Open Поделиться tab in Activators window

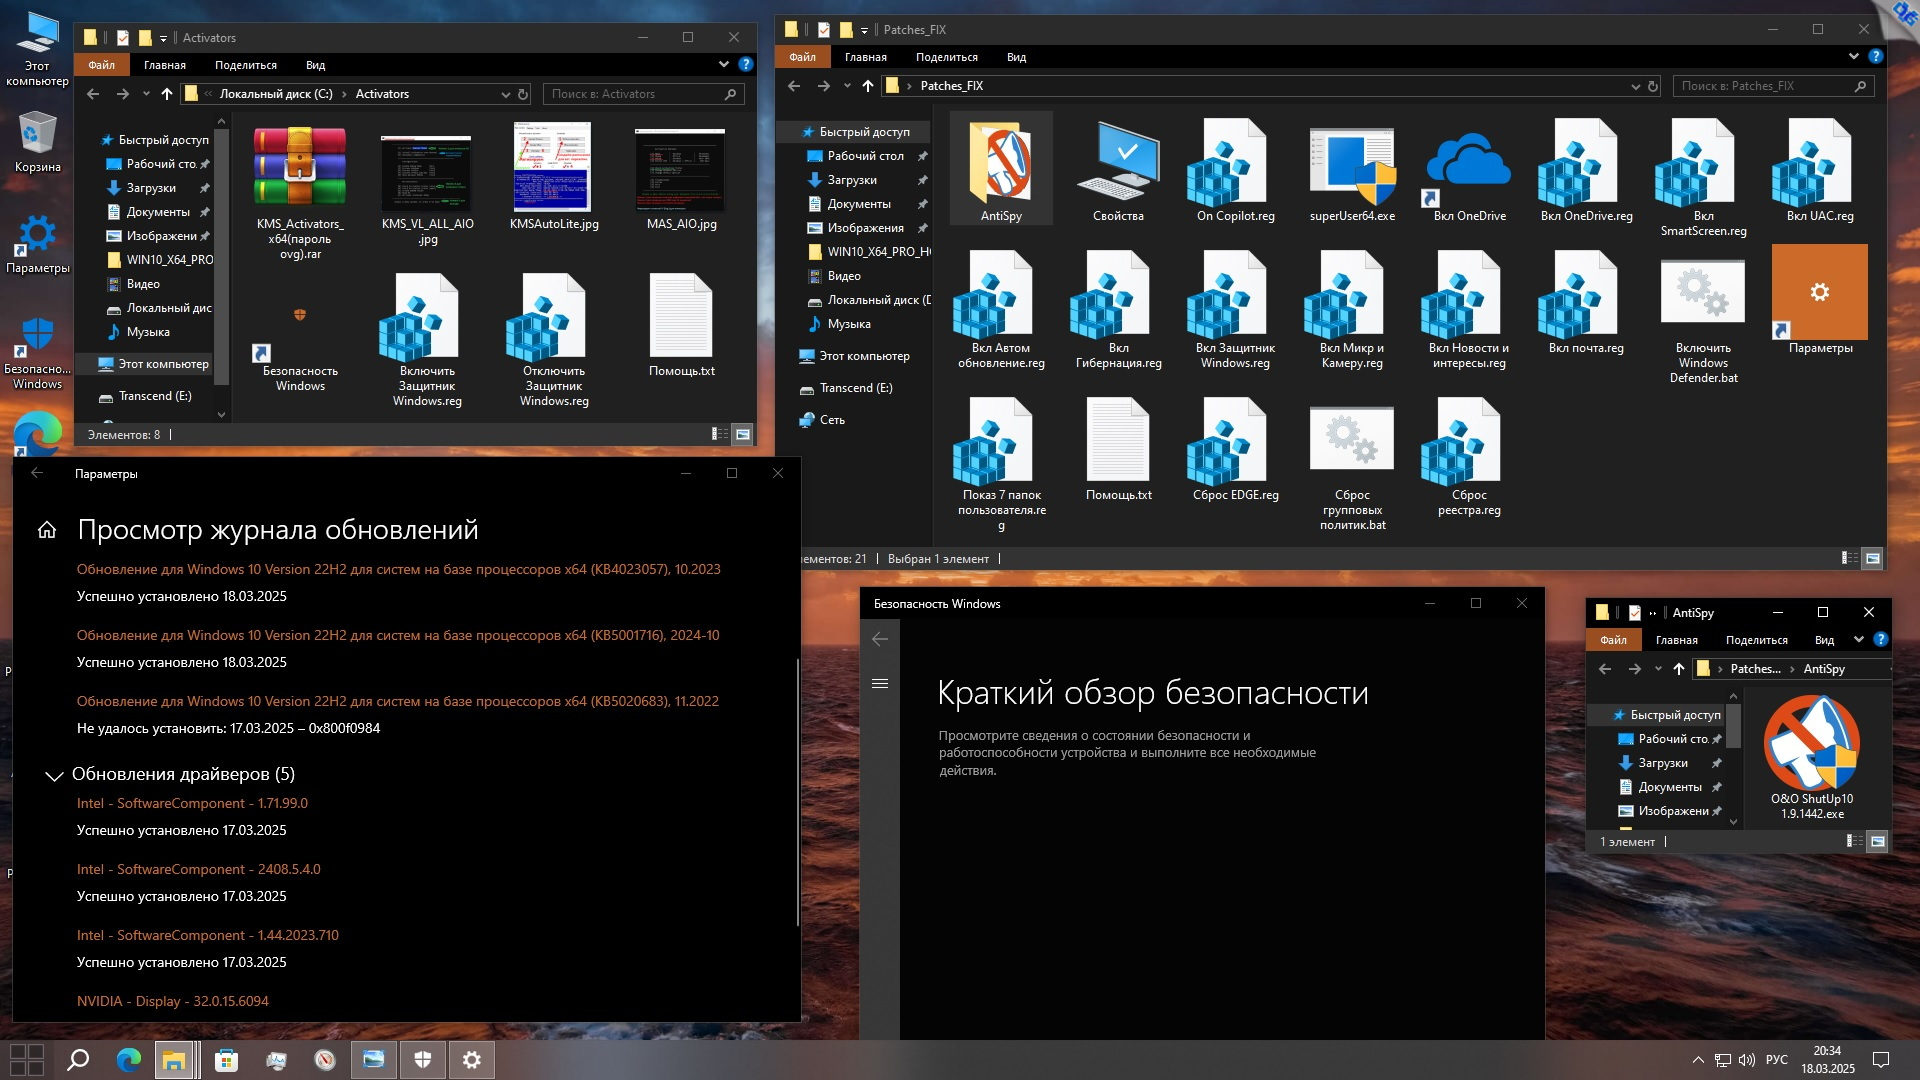coord(245,65)
